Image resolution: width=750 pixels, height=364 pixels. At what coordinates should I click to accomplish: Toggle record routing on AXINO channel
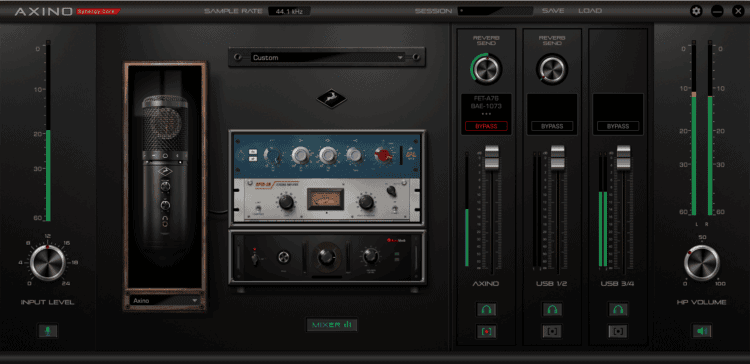click(x=486, y=331)
